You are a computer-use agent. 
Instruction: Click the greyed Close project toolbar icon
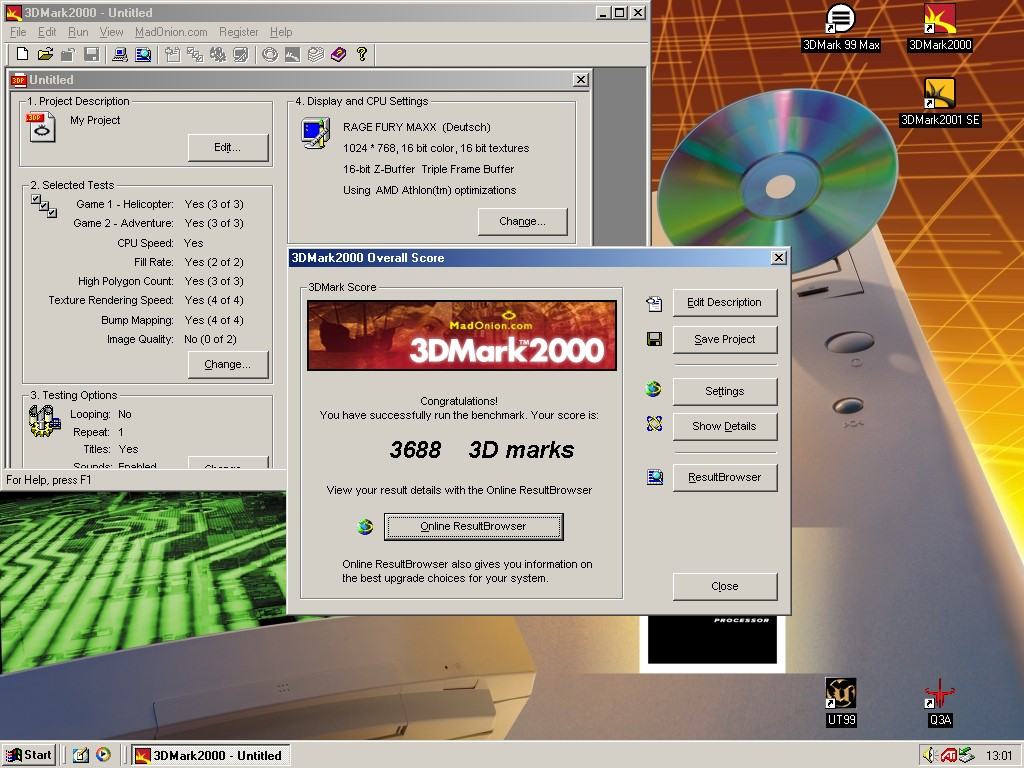coord(68,54)
